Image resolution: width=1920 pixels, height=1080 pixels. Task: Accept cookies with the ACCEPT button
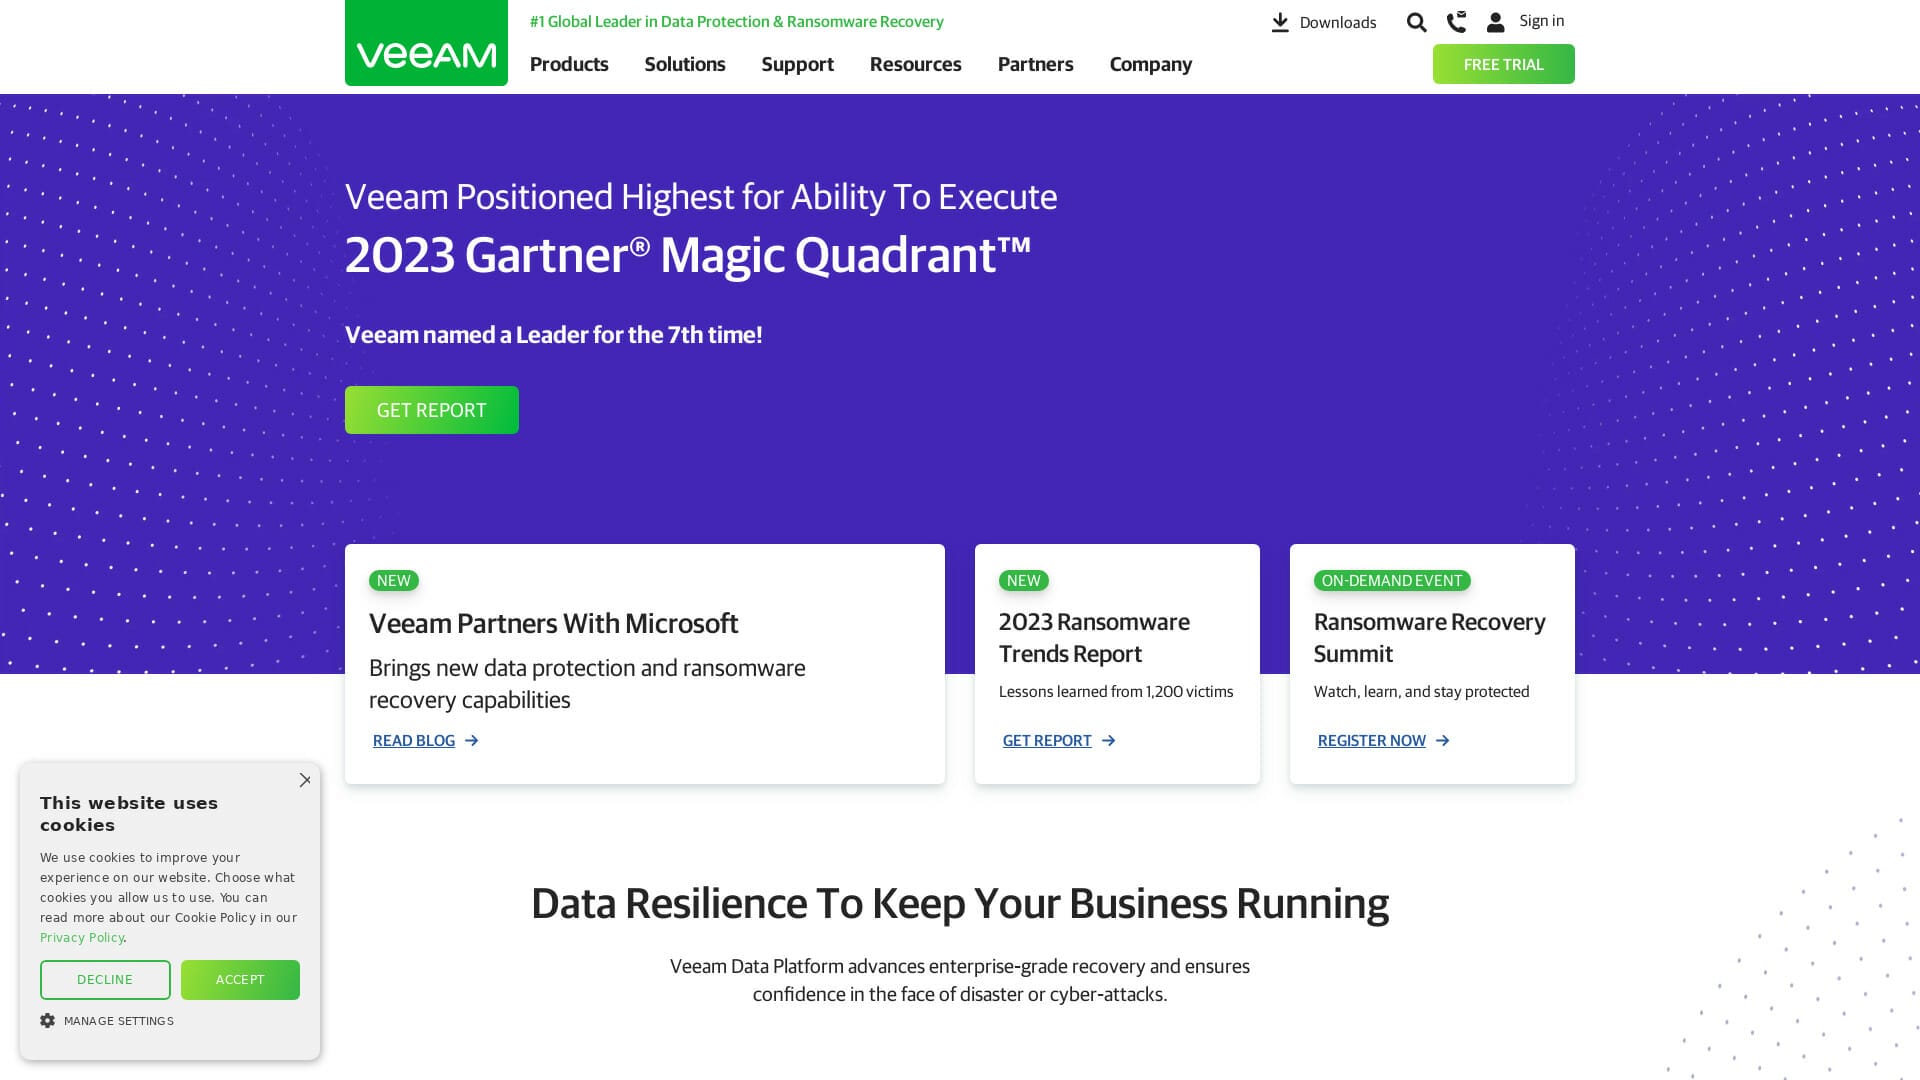pos(240,979)
